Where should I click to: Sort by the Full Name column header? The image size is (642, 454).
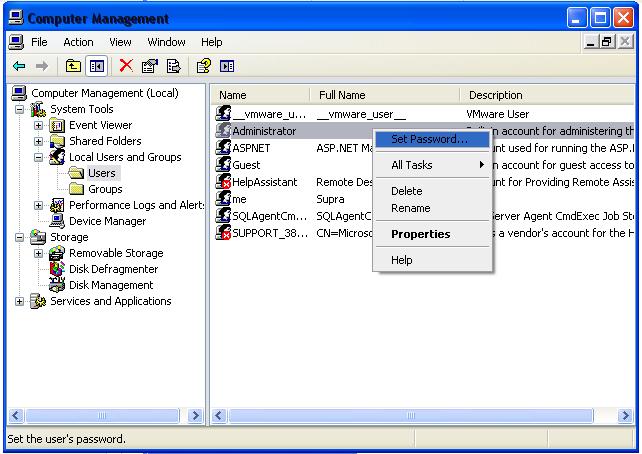click(385, 95)
